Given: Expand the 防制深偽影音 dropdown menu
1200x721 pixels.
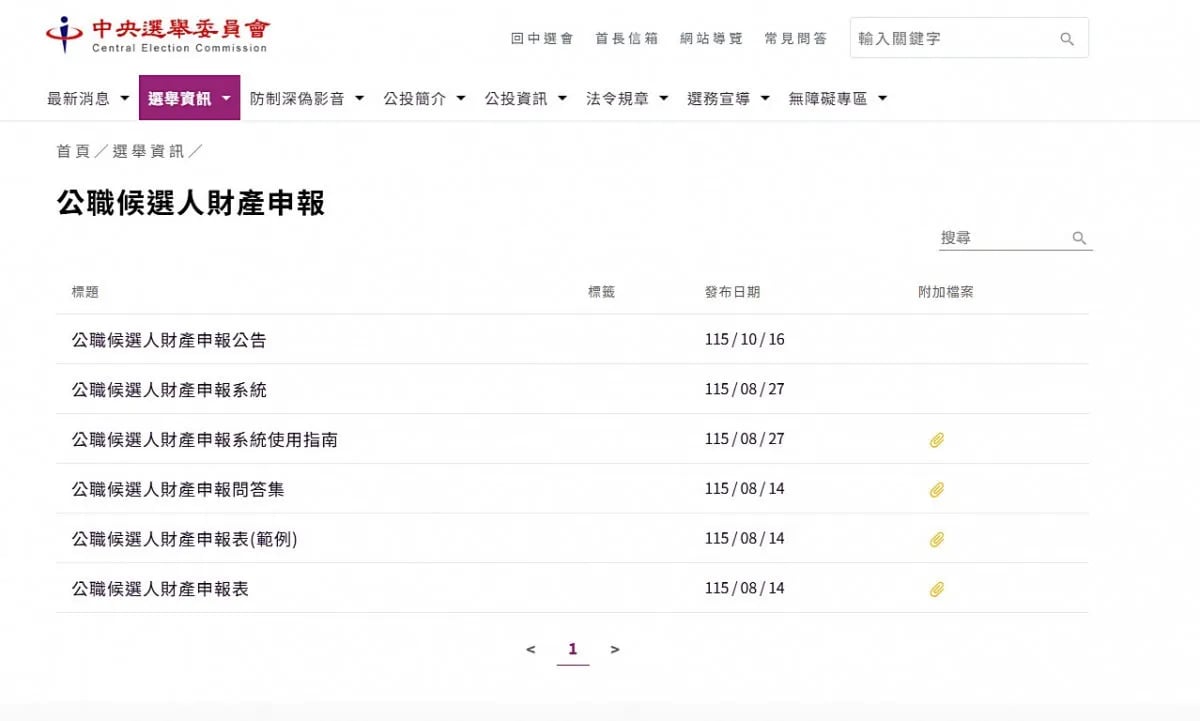Looking at the screenshot, I should (x=307, y=98).
